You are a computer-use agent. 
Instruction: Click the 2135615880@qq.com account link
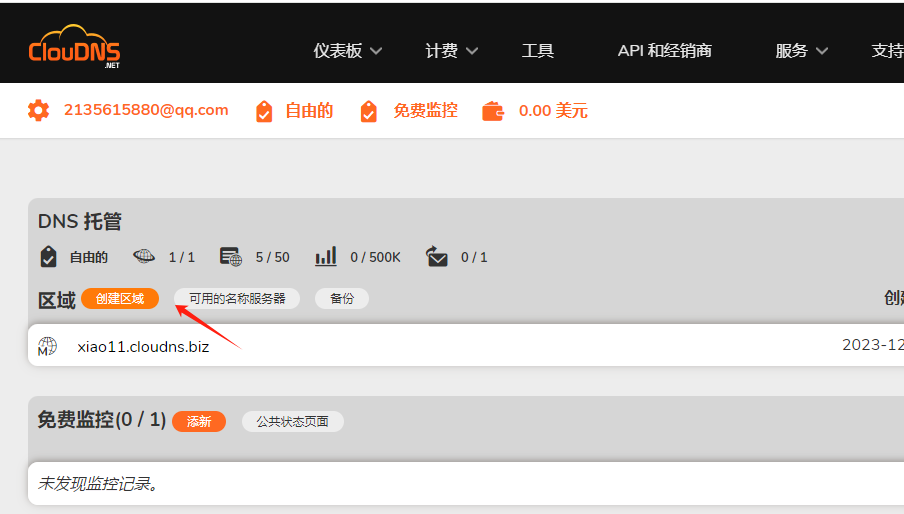pos(146,110)
